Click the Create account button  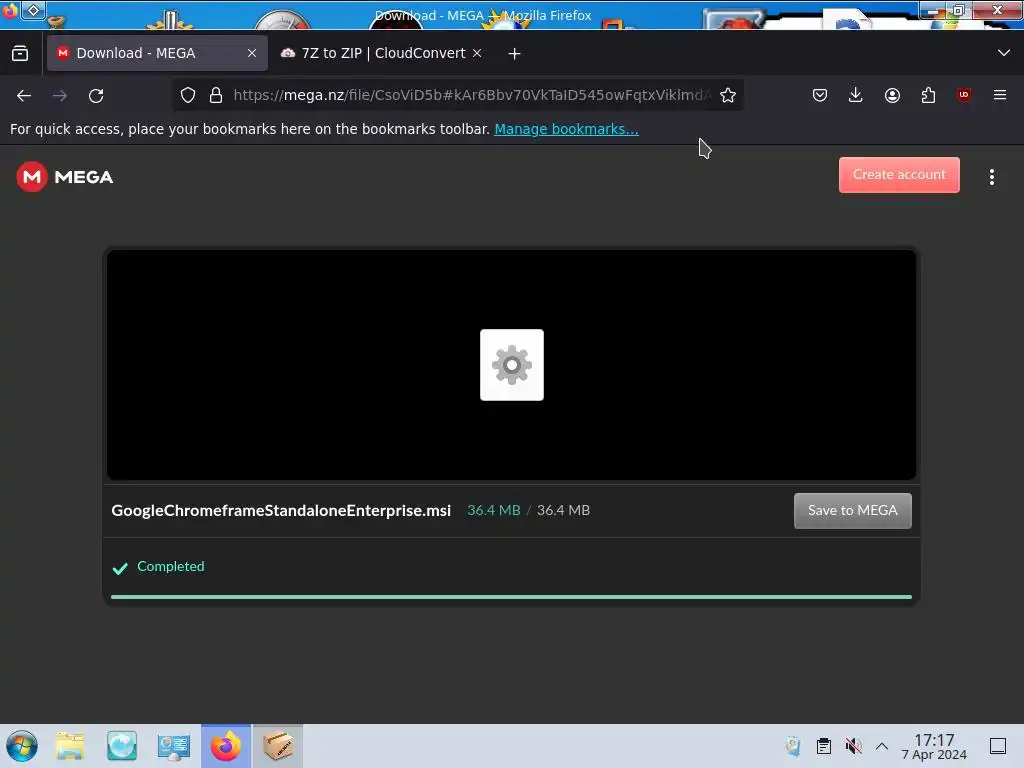(x=899, y=175)
